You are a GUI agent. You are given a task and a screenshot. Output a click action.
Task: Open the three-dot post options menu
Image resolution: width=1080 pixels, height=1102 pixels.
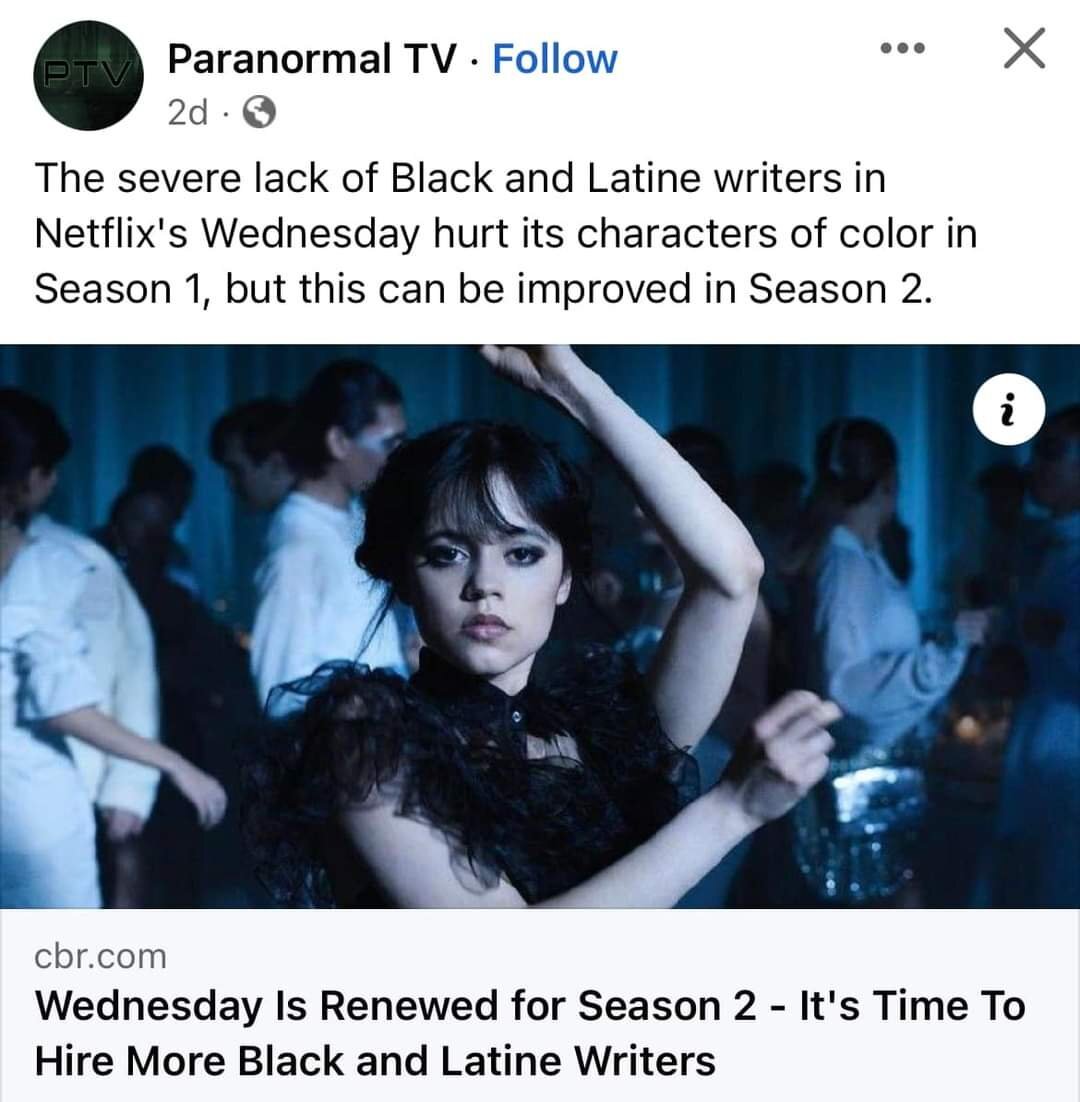click(x=903, y=48)
